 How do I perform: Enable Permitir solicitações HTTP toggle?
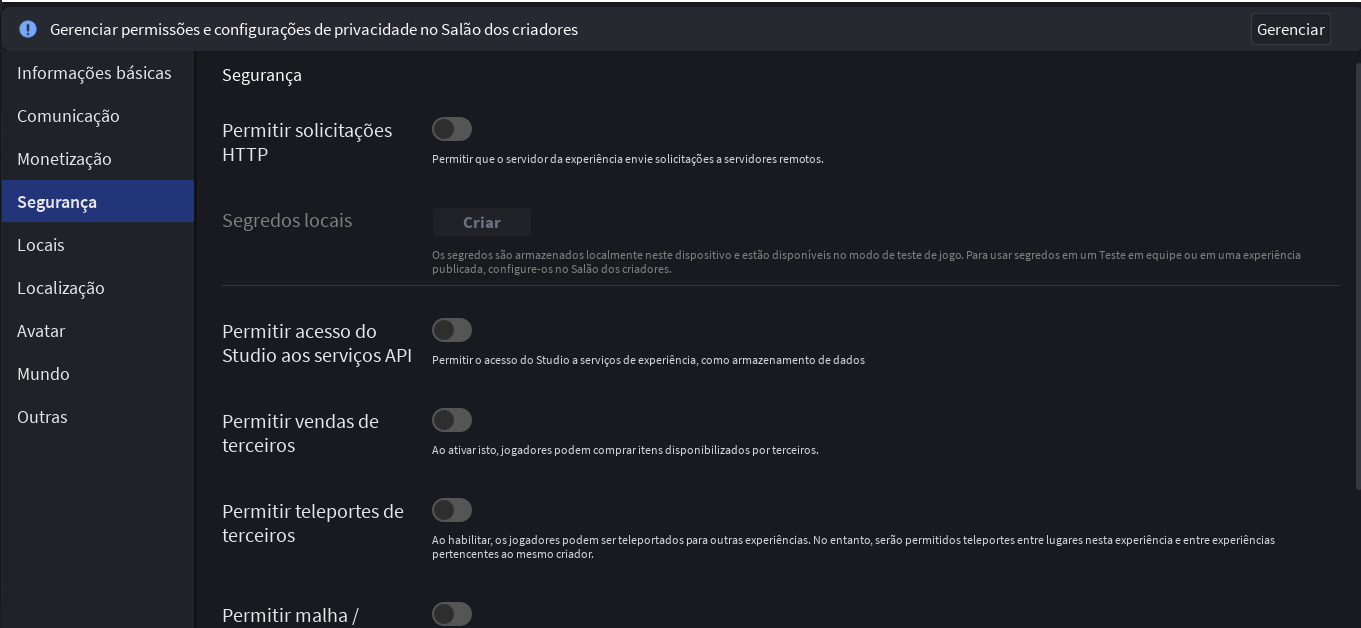pyautogui.click(x=452, y=129)
